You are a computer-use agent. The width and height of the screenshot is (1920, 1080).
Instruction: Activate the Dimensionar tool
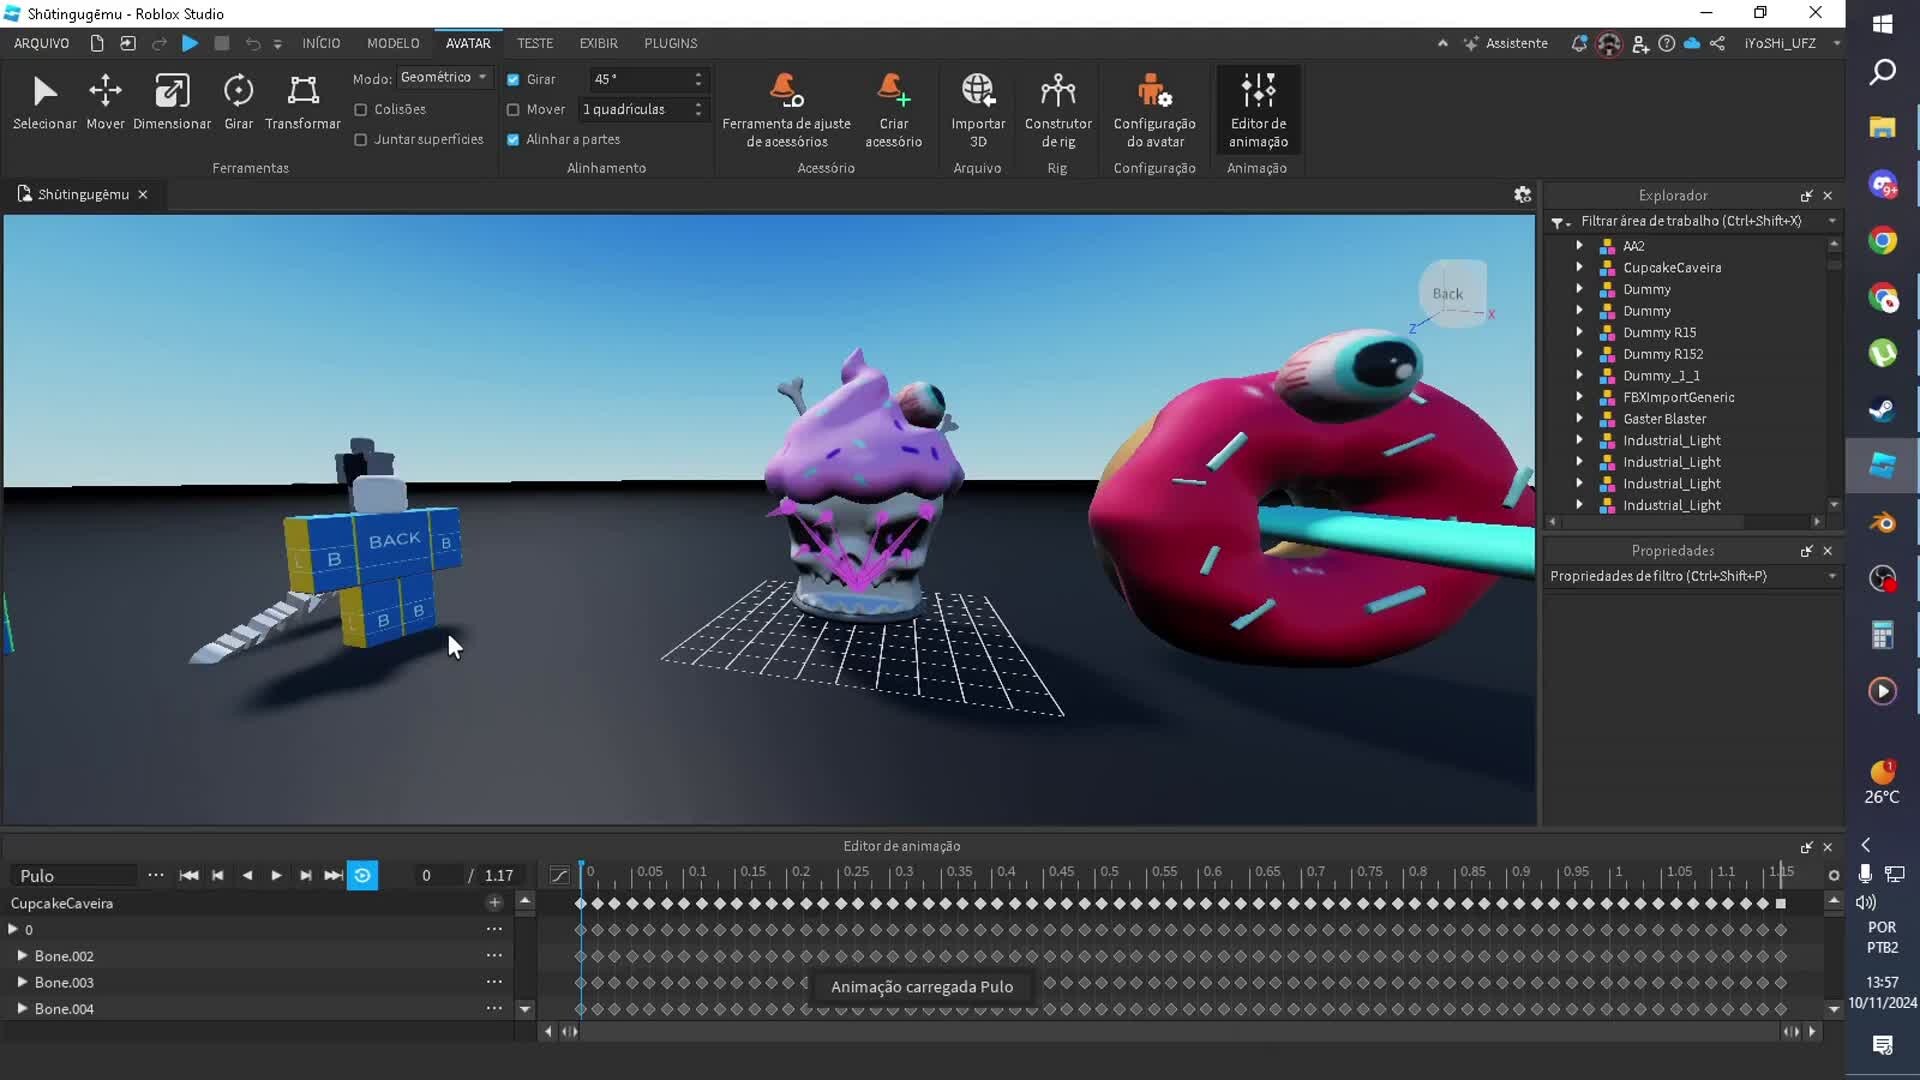[171, 100]
